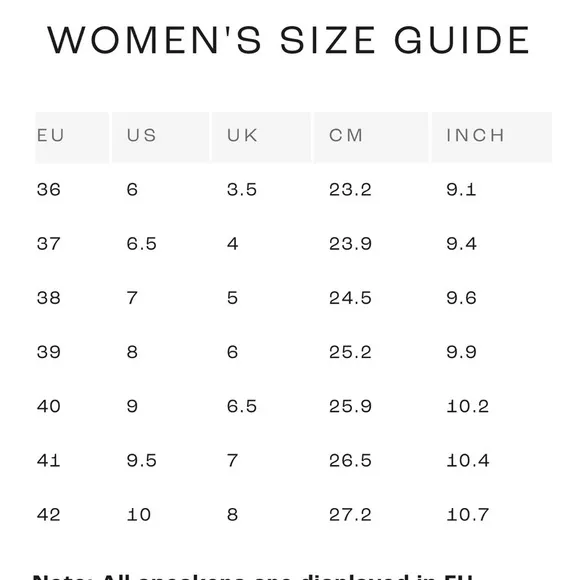Select the EU column header
This screenshot has height=580, width=580.
(72, 137)
